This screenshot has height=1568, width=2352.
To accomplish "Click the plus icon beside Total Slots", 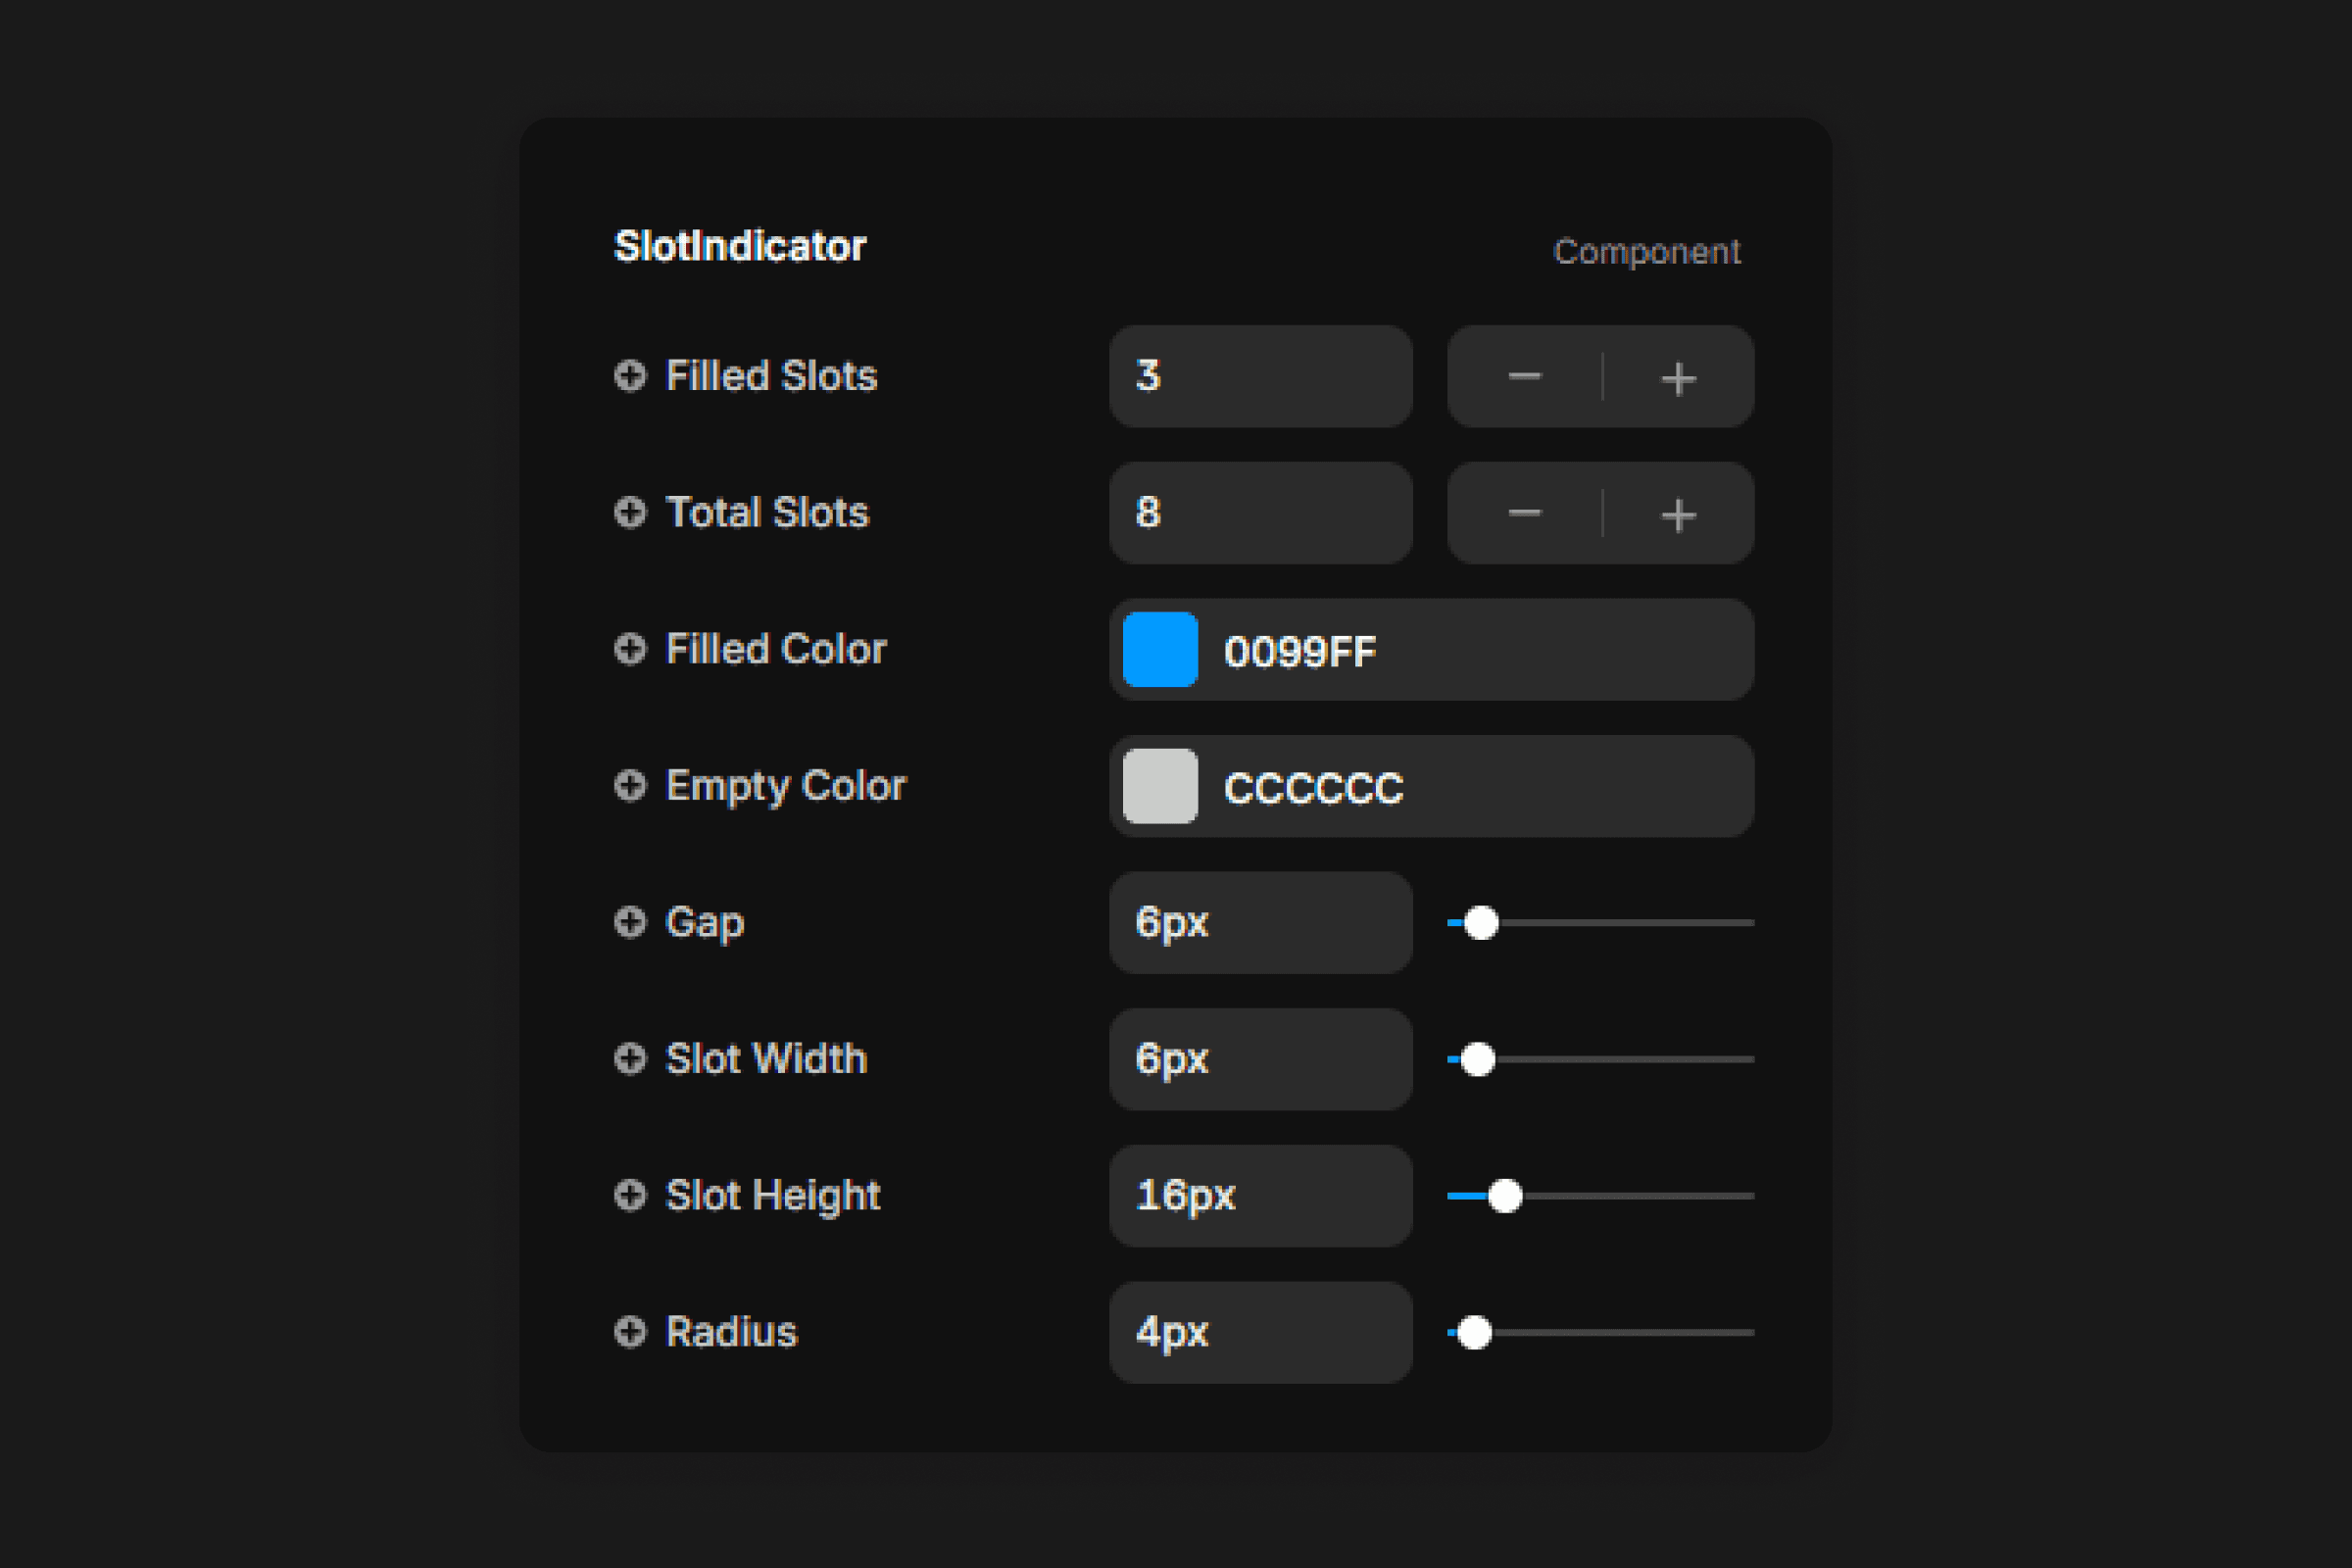I will pyautogui.click(x=630, y=512).
